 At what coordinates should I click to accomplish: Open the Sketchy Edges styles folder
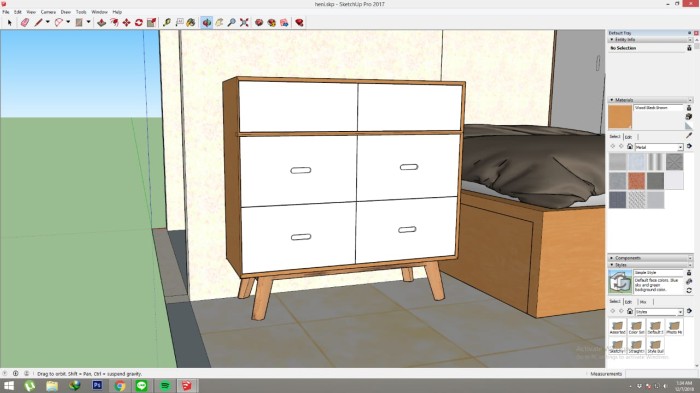click(617, 346)
